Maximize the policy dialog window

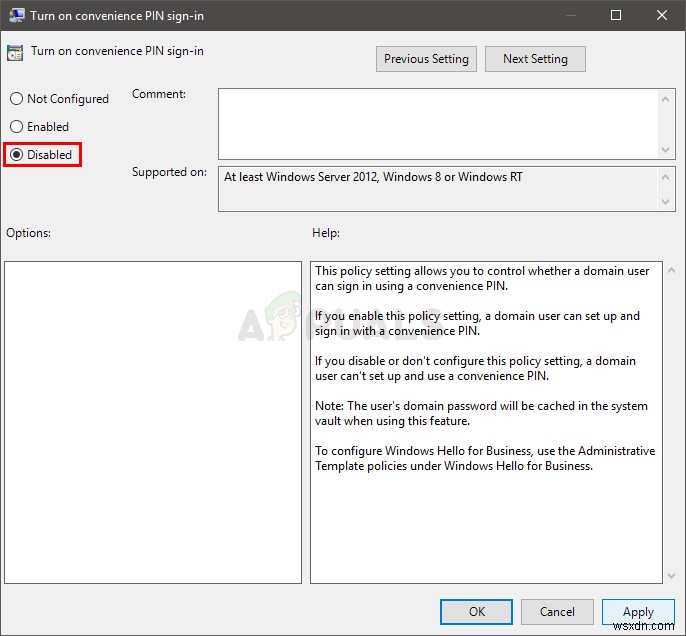616,15
